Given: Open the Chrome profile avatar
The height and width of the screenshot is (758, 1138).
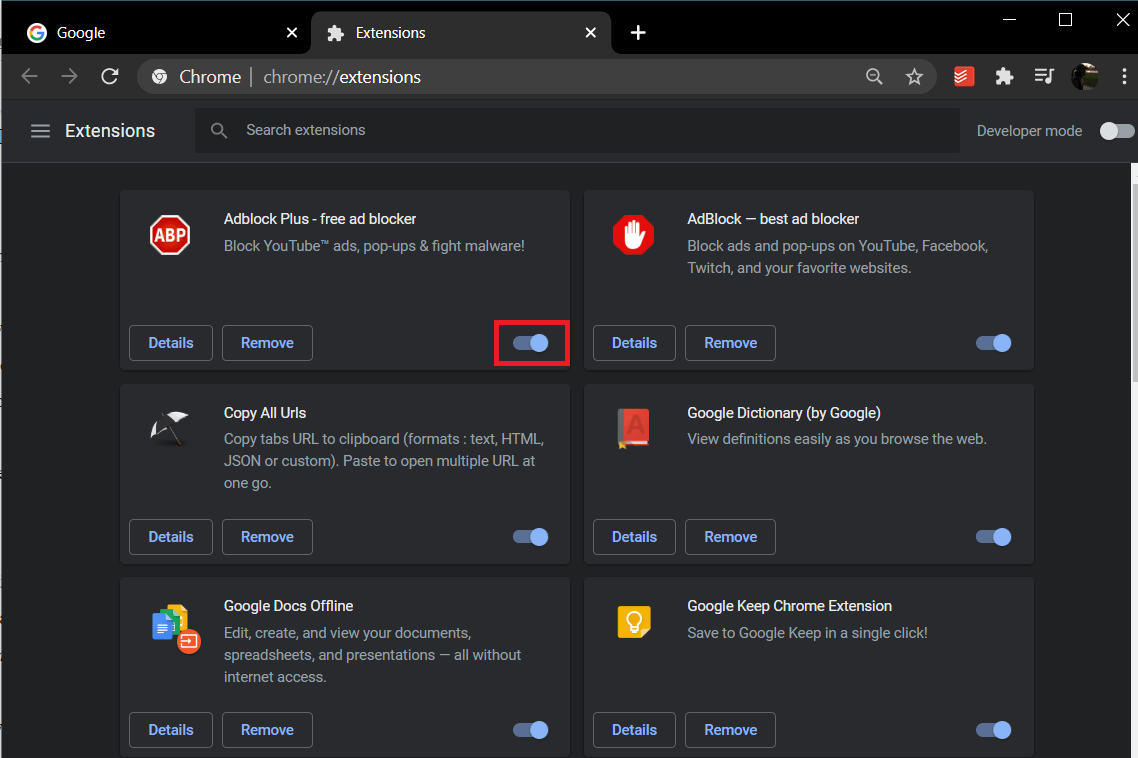Looking at the screenshot, I should (1085, 75).
